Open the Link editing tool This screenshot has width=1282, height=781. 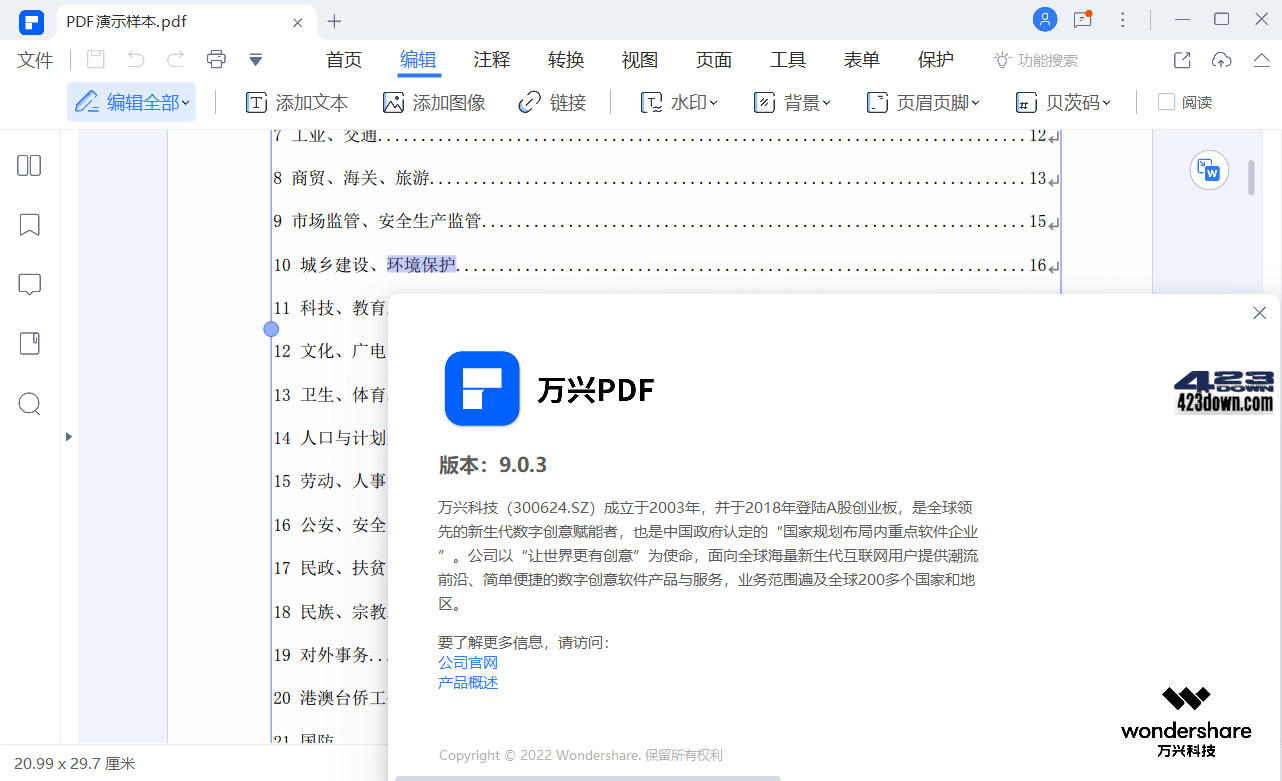coord(552,101)
